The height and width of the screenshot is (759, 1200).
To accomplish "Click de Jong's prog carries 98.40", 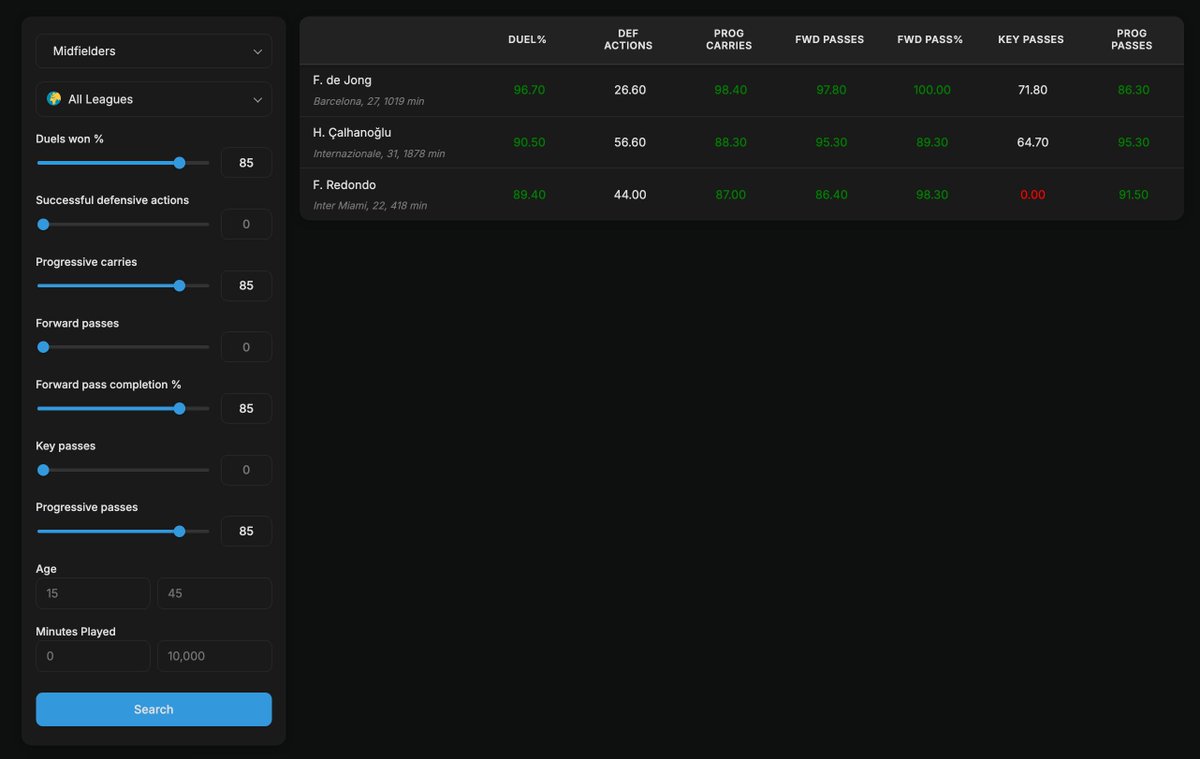I will point(730,90).
